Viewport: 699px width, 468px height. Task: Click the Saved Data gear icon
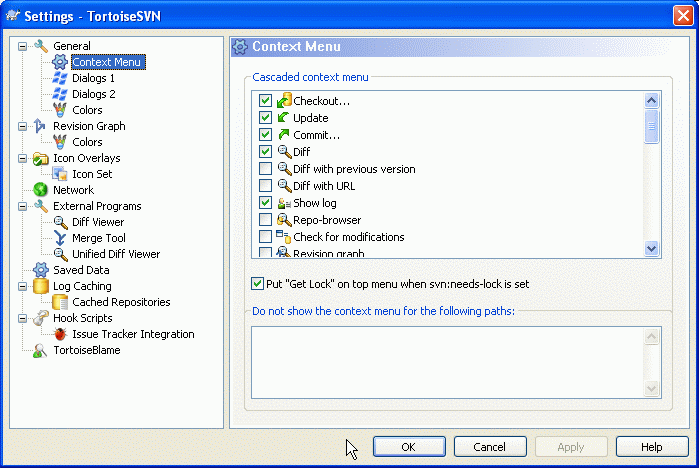pyautogui.click(x=41, y=270)
